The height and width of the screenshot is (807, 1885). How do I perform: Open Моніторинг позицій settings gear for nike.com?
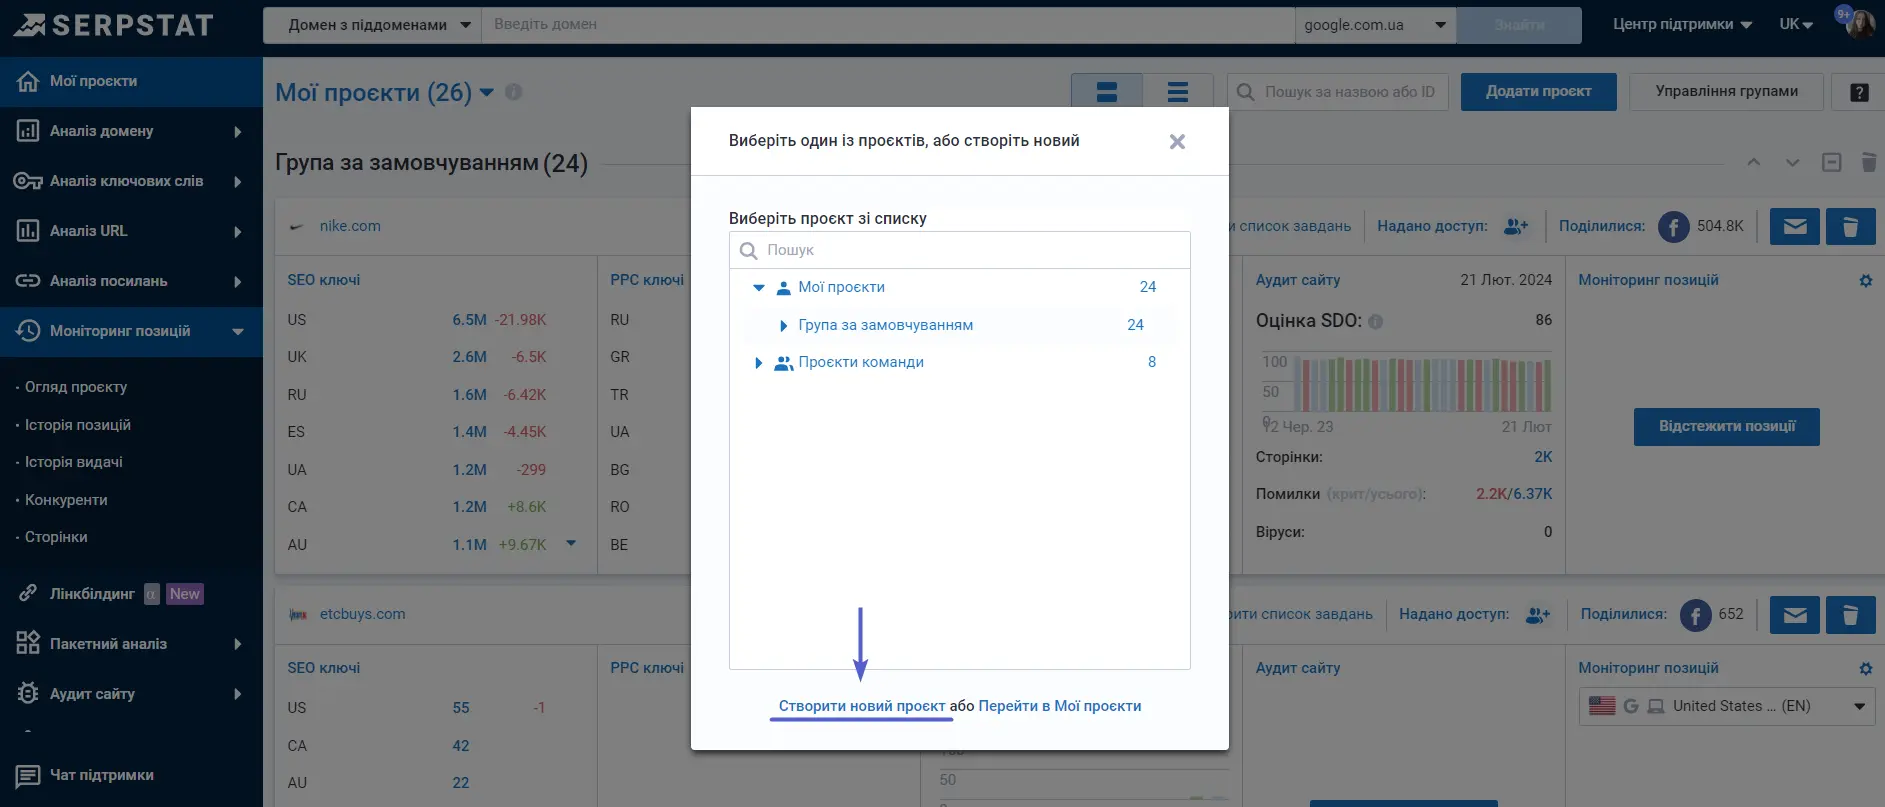click(x=1865, y=281)
